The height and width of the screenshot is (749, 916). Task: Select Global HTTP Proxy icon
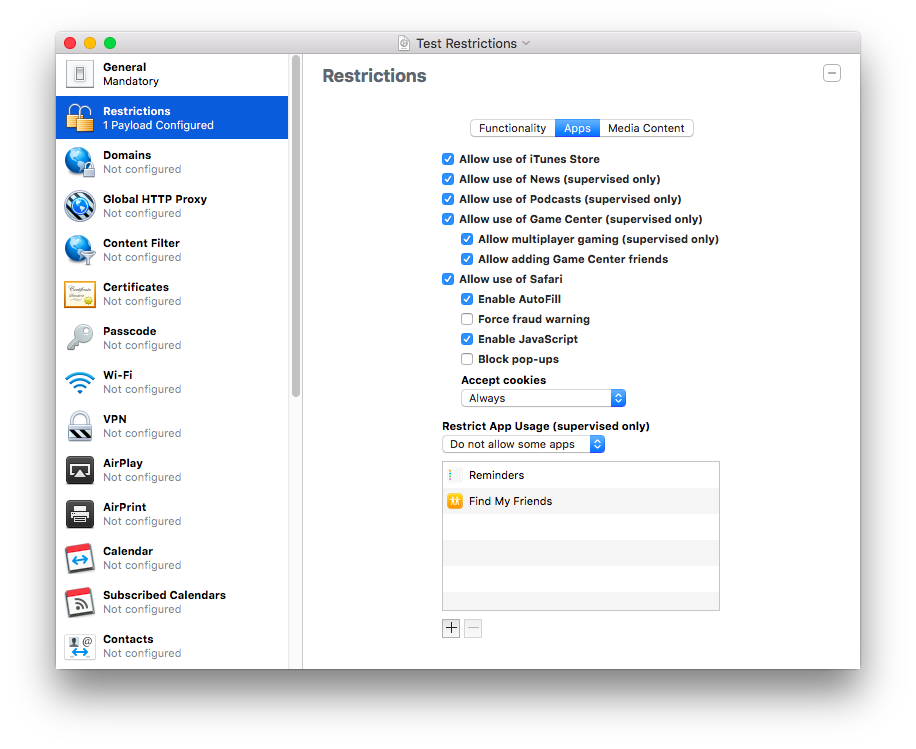point(79,206)
